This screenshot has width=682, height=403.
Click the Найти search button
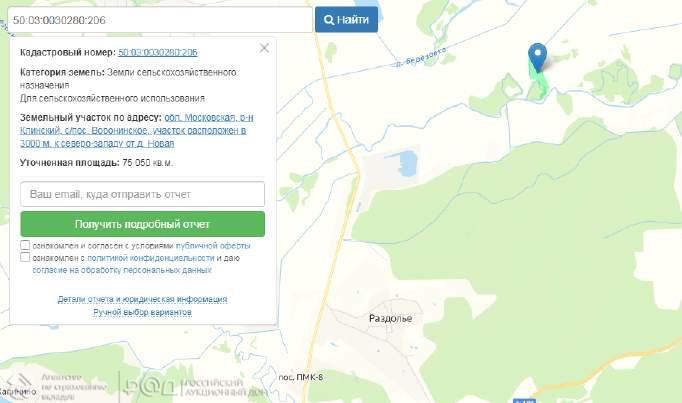click(x=346, y=20)
